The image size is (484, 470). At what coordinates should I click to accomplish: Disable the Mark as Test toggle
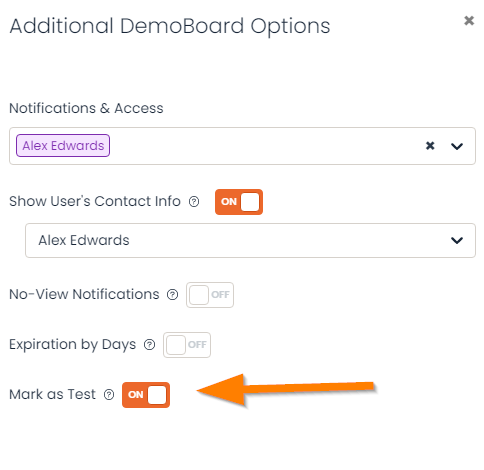(146, 395)
